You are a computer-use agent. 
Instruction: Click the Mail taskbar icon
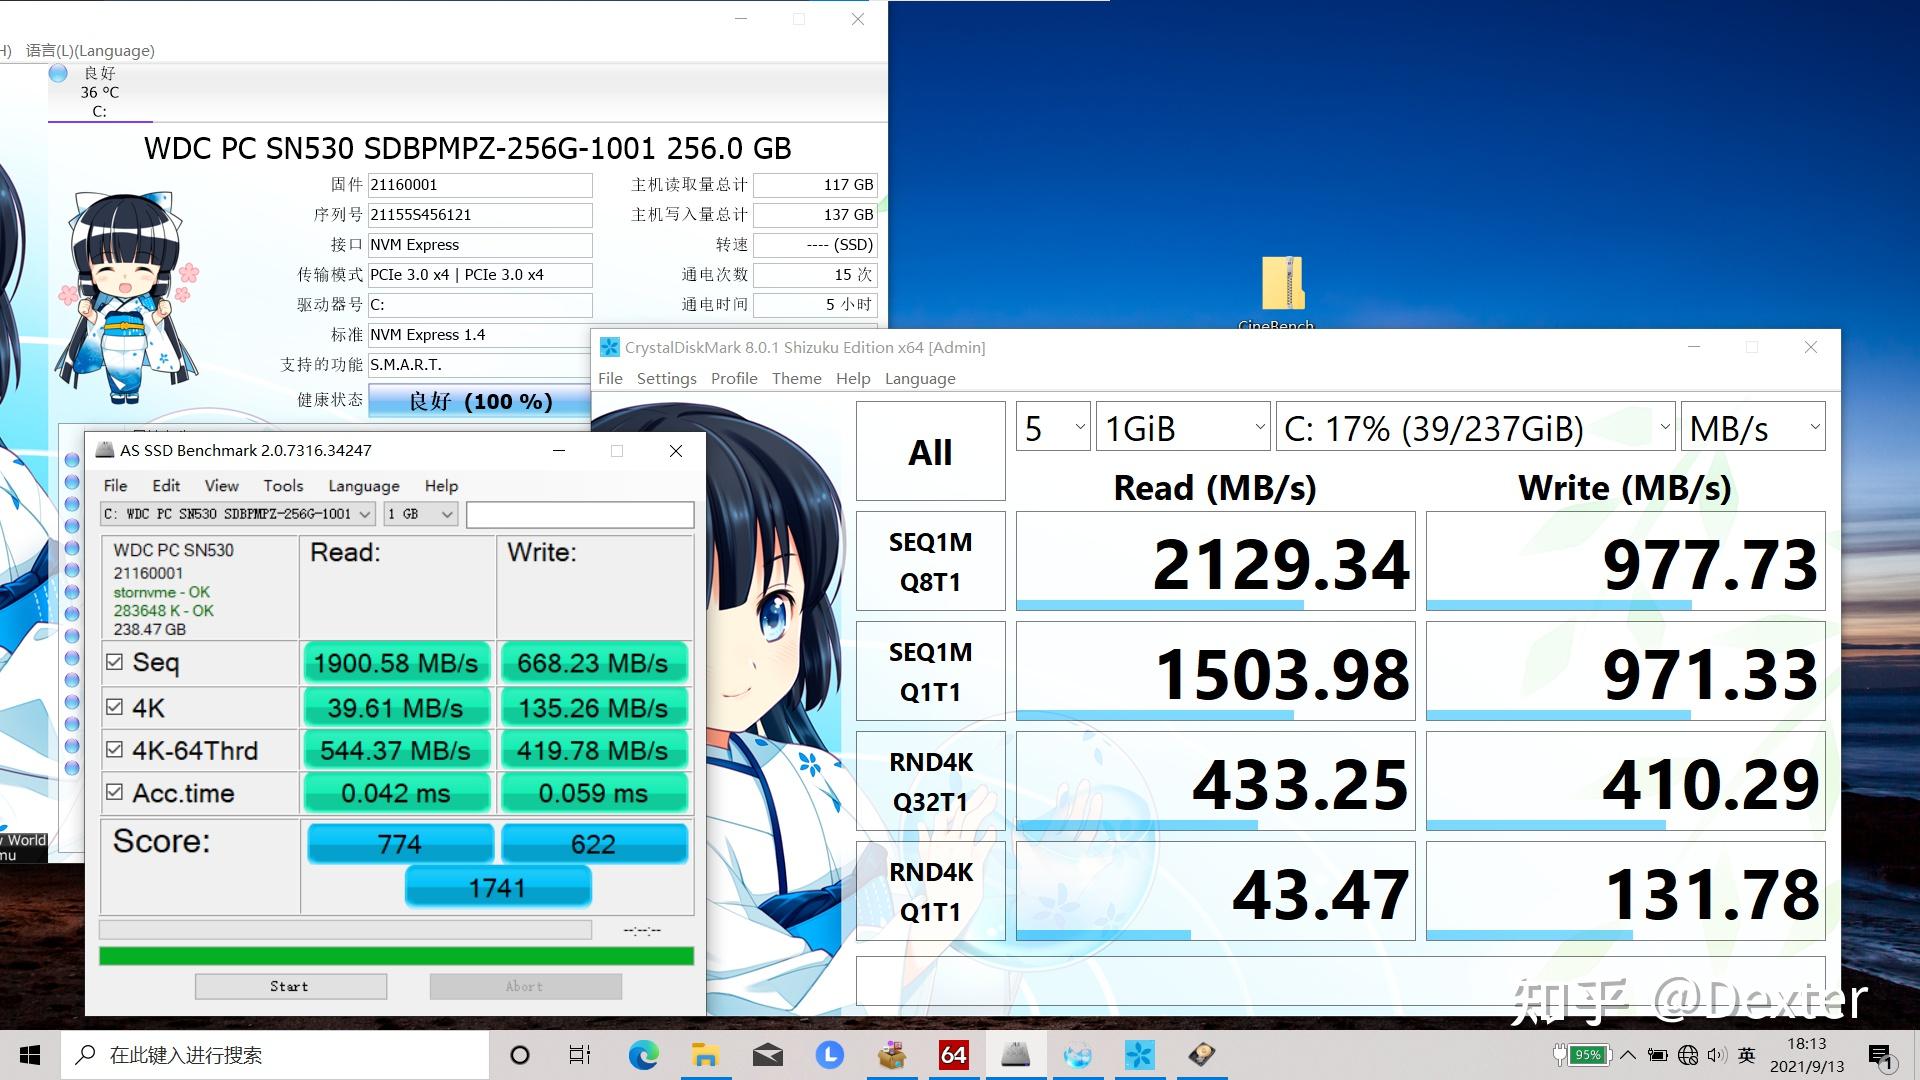pos(767,1055)
